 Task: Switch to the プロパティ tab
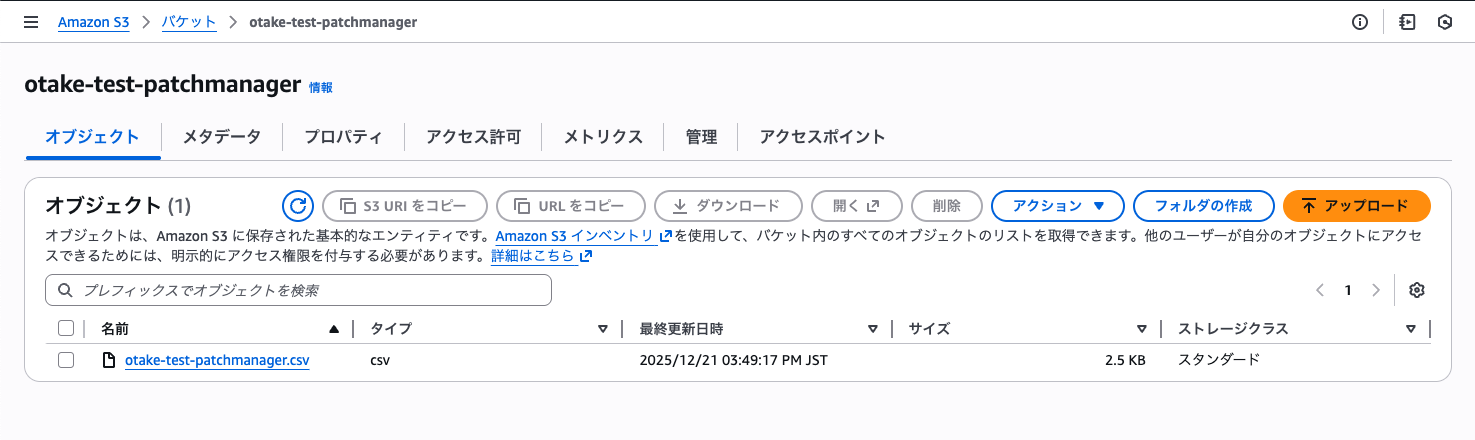pyautogui.click(x=343, y=137)
